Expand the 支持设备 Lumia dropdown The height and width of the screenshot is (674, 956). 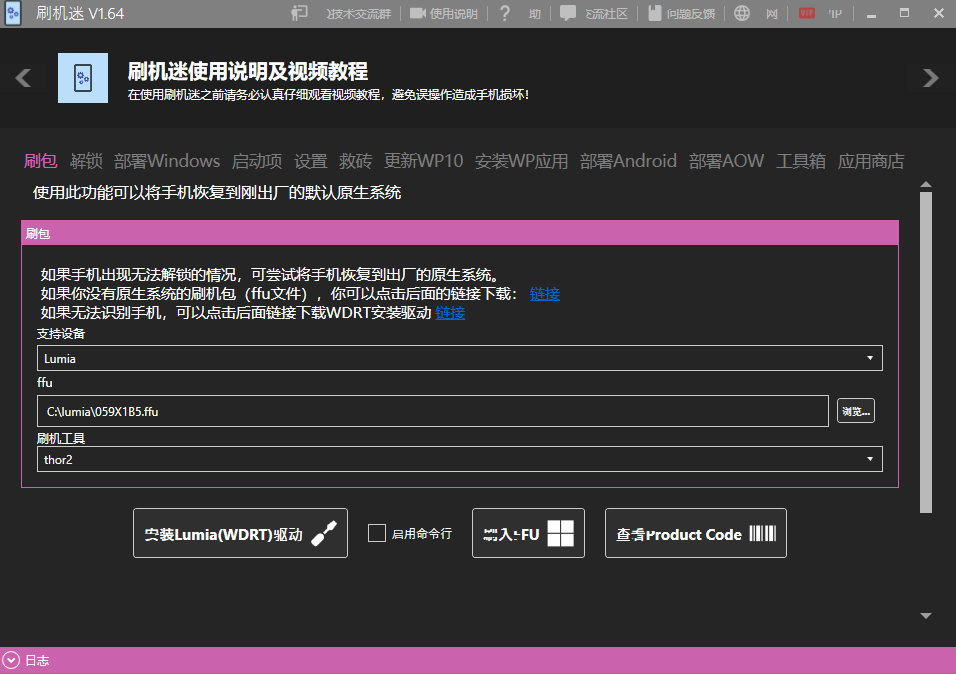click(460, 358)
